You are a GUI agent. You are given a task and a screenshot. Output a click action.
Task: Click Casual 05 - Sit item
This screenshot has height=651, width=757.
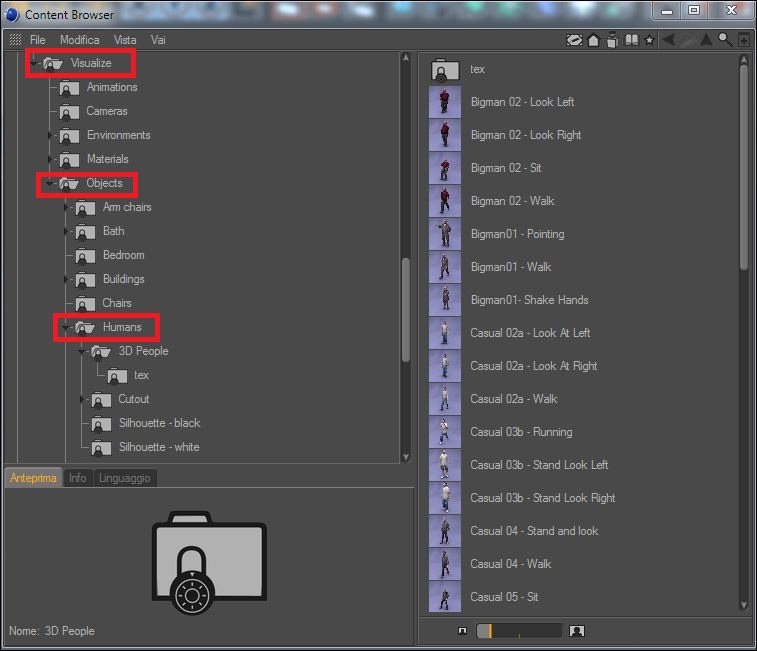[x=484, y=597]
